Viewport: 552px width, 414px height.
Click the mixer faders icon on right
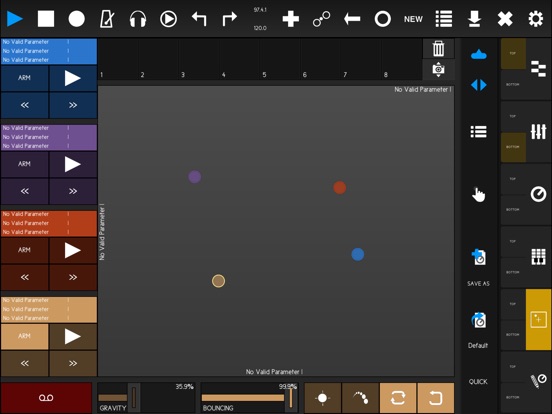pos(538,132)
